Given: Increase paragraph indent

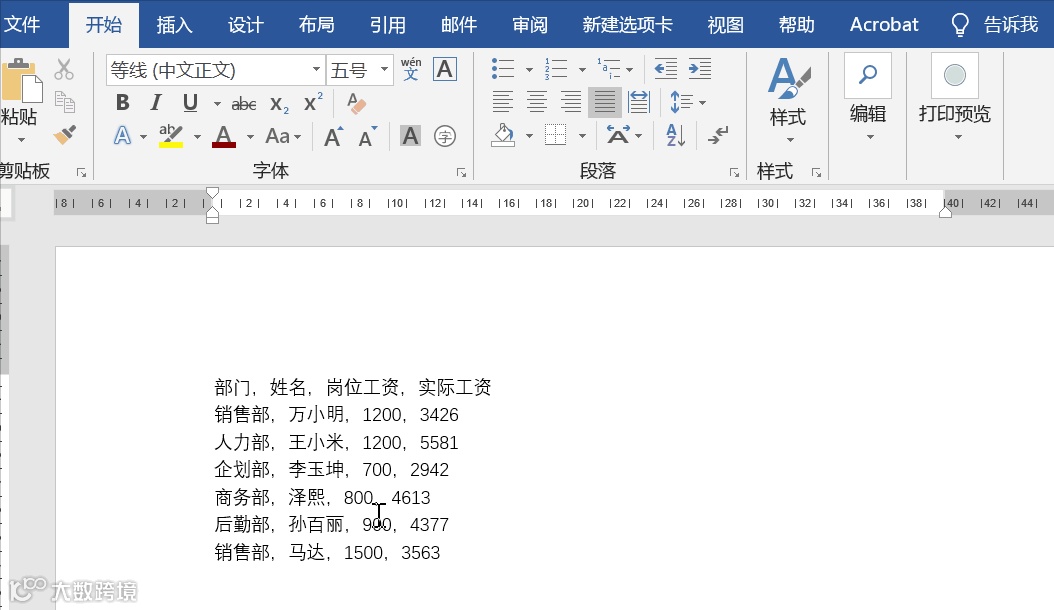Looking at the screenshot, I should tap(699, 69).
